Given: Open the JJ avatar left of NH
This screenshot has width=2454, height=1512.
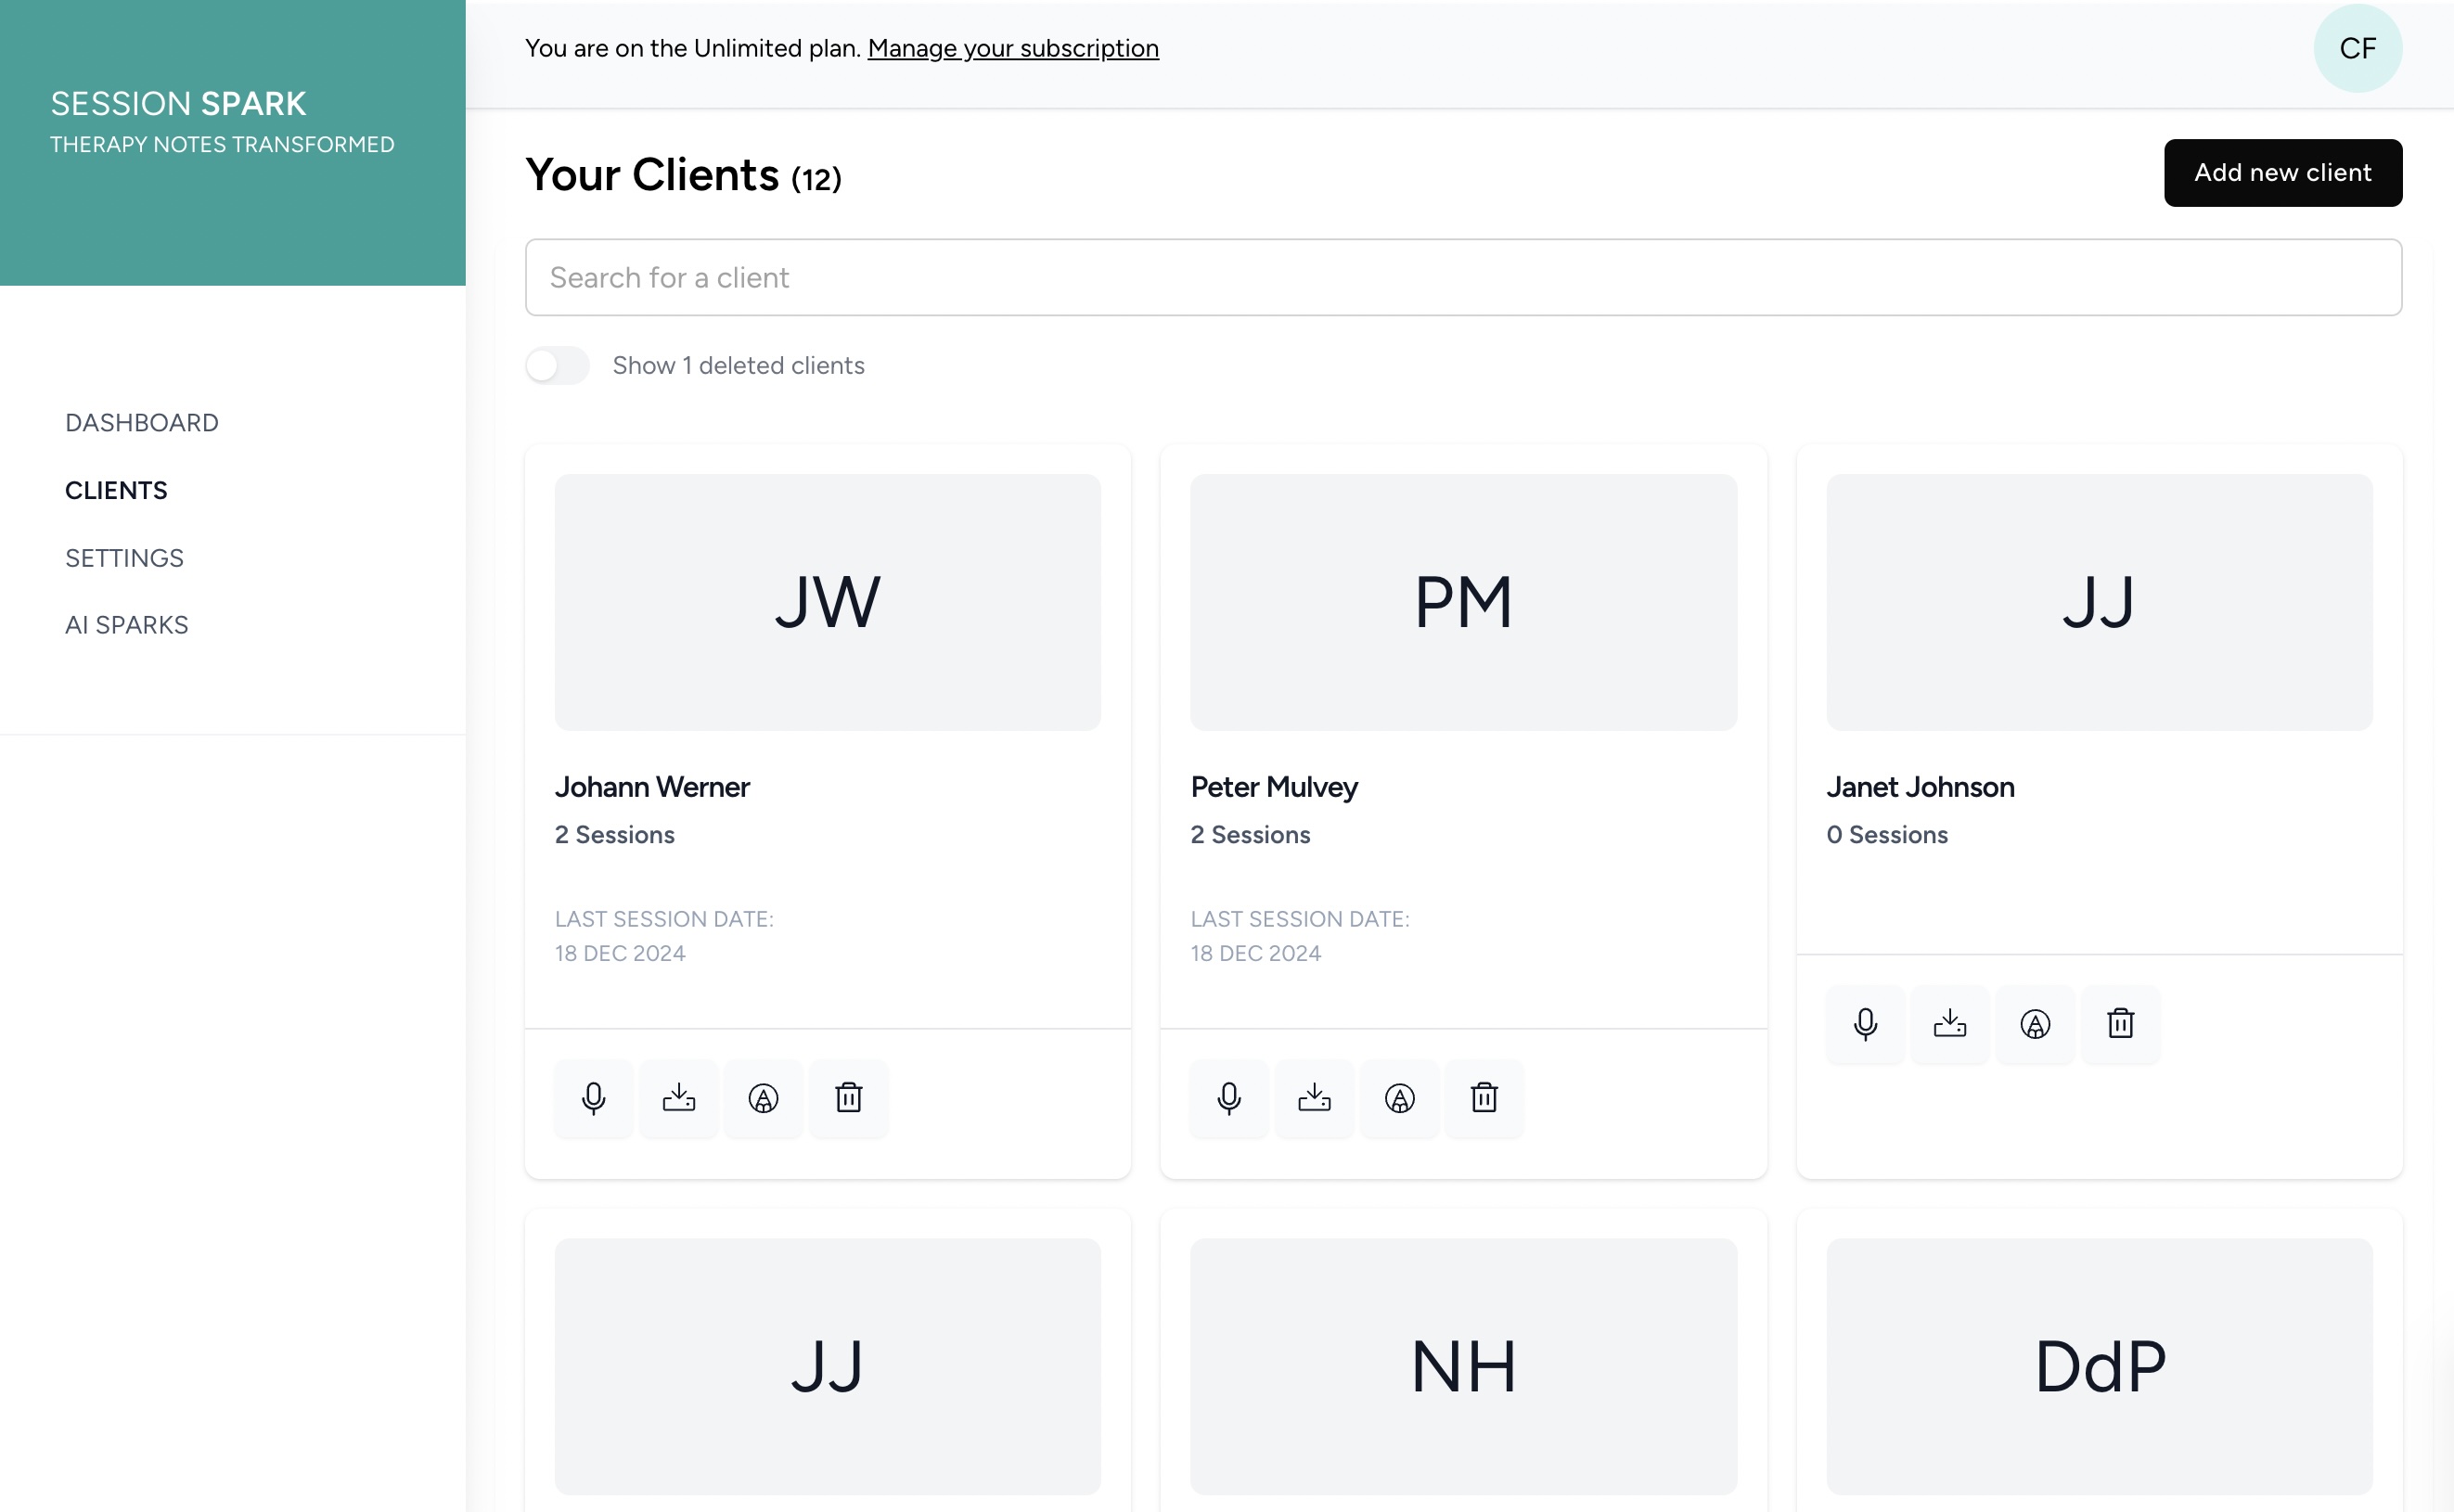Looking at the screenshot, I should [x=828, y=1367].
